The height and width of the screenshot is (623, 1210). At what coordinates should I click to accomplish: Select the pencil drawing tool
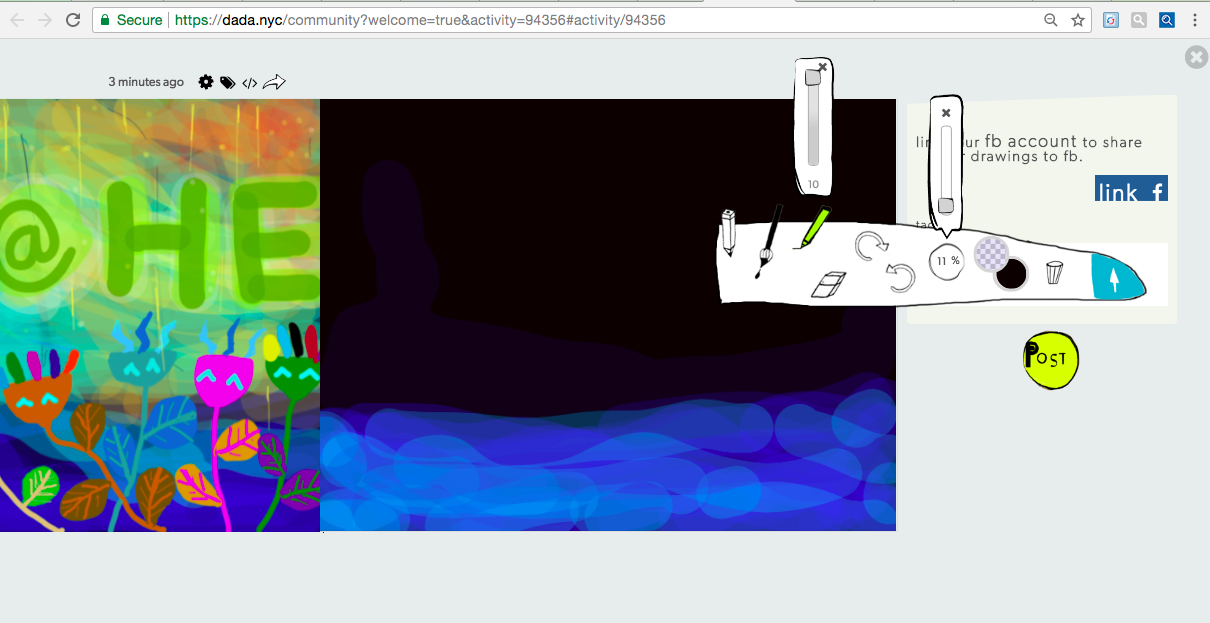pyautogui.click(x=728, y=232)
